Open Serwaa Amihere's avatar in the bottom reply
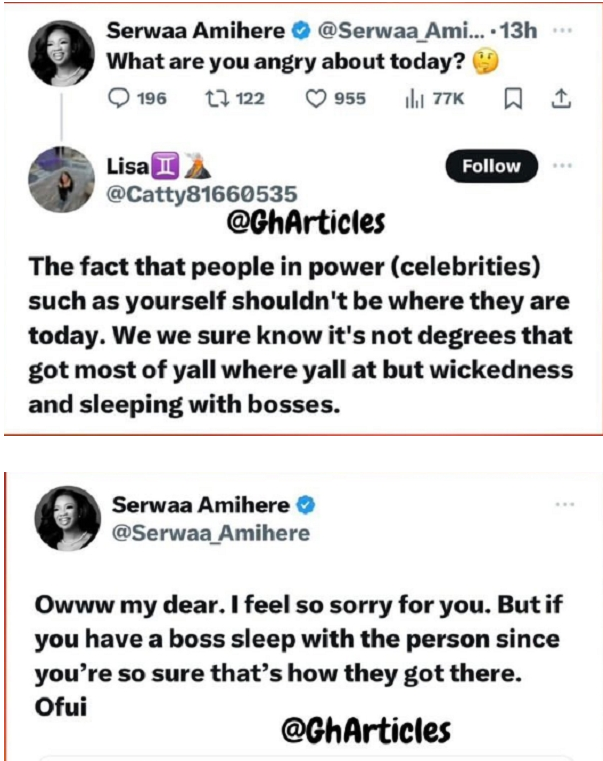 (x=67, y=519)
